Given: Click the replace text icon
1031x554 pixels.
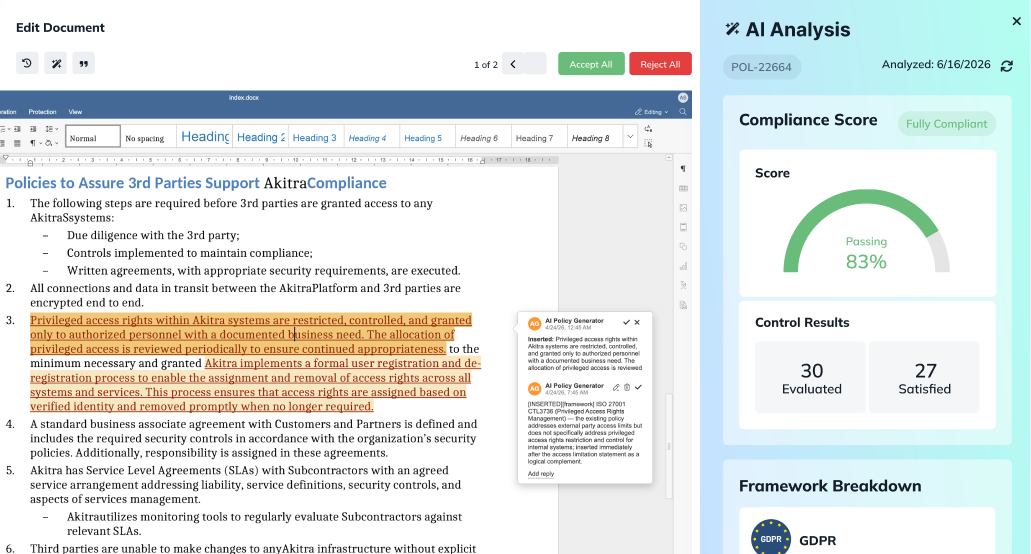Looking at the screenshot, I should [x=648, y=129].
